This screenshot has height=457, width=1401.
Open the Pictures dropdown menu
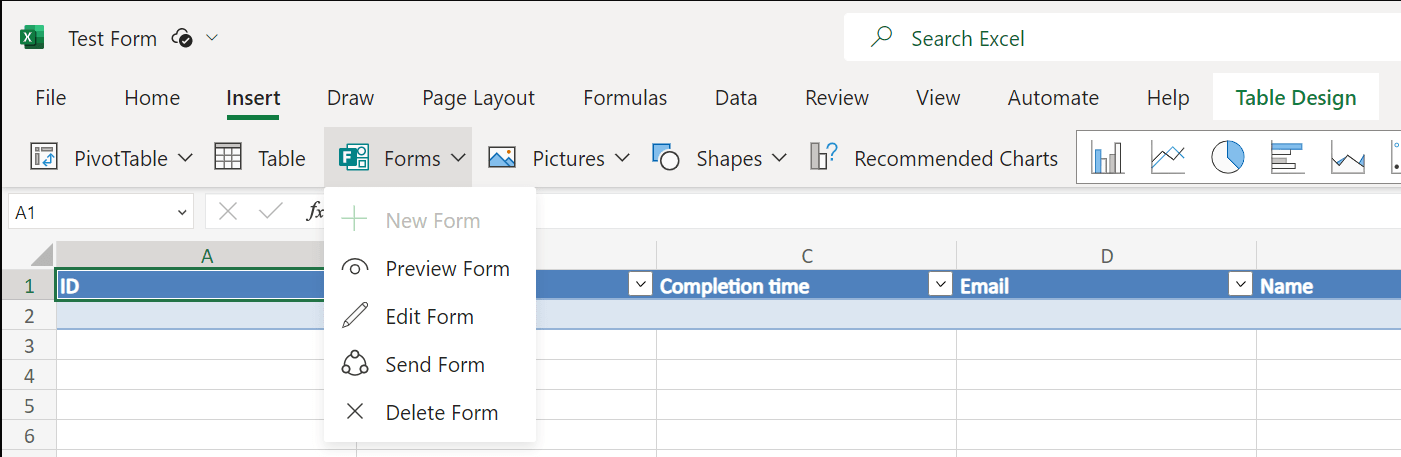622,158
